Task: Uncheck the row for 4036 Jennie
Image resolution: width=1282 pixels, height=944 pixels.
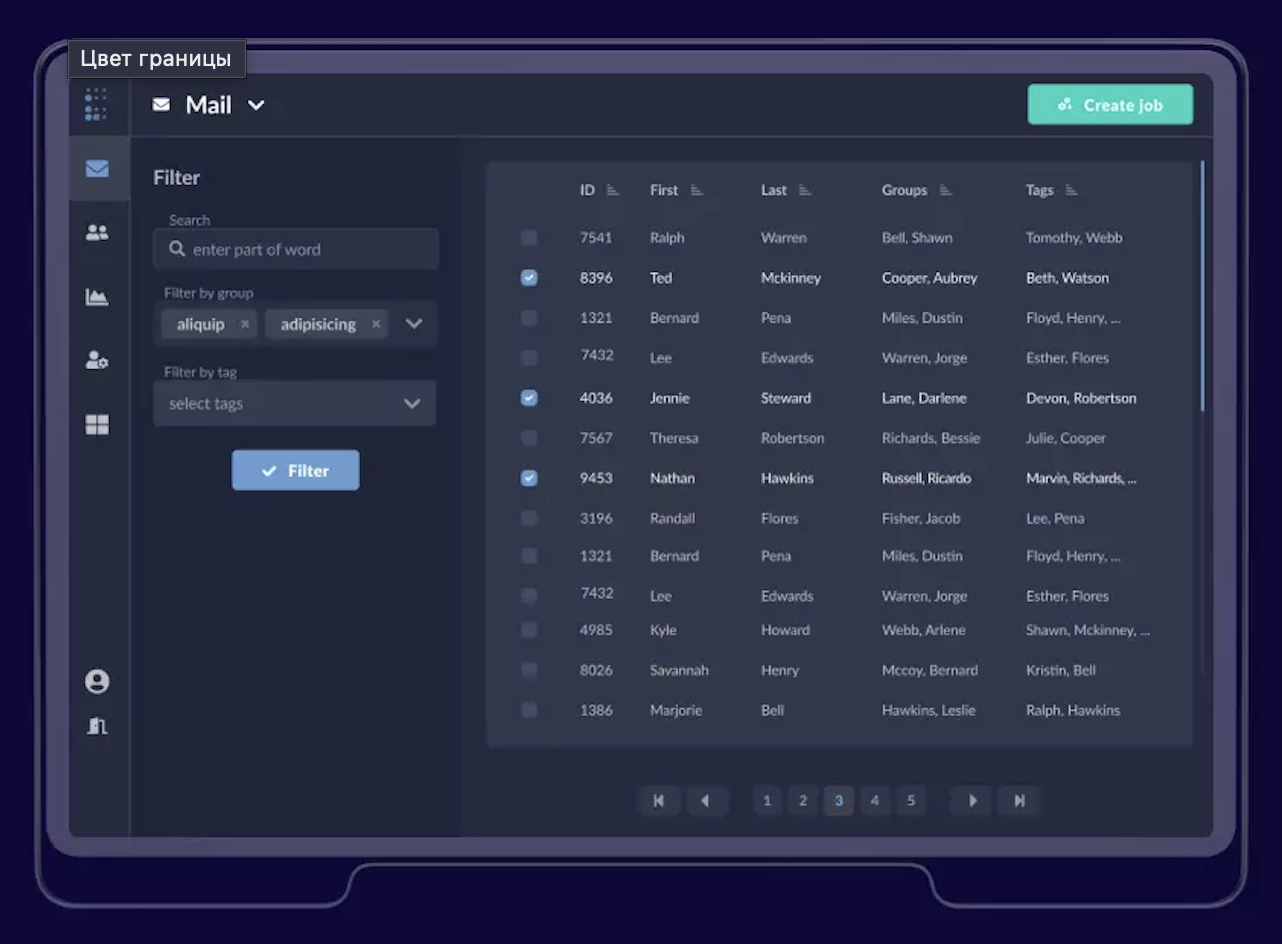Action: click(529, 398)
